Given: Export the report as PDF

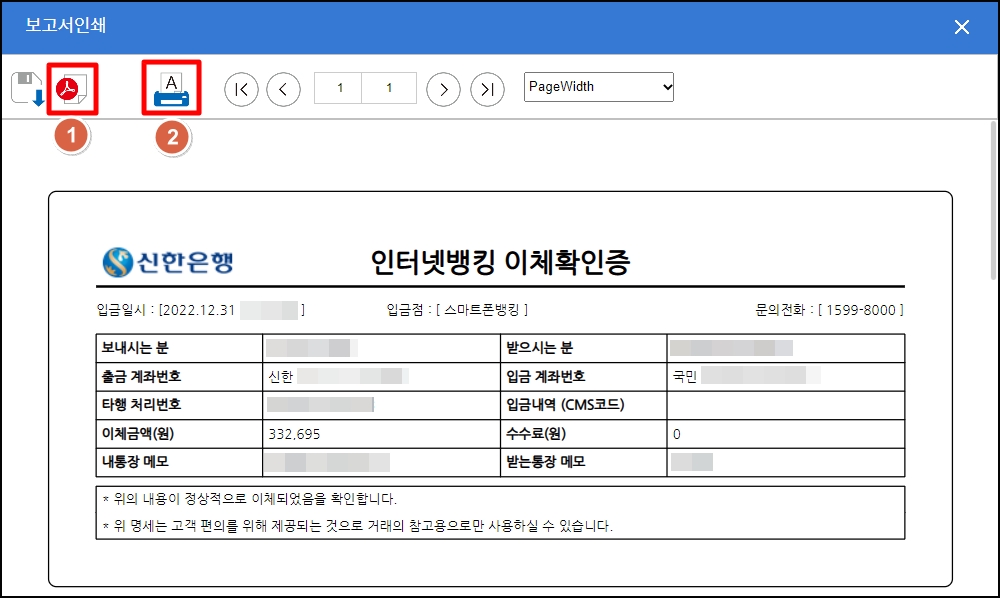Looking at the screenshot, I should [x=71, y=88].
